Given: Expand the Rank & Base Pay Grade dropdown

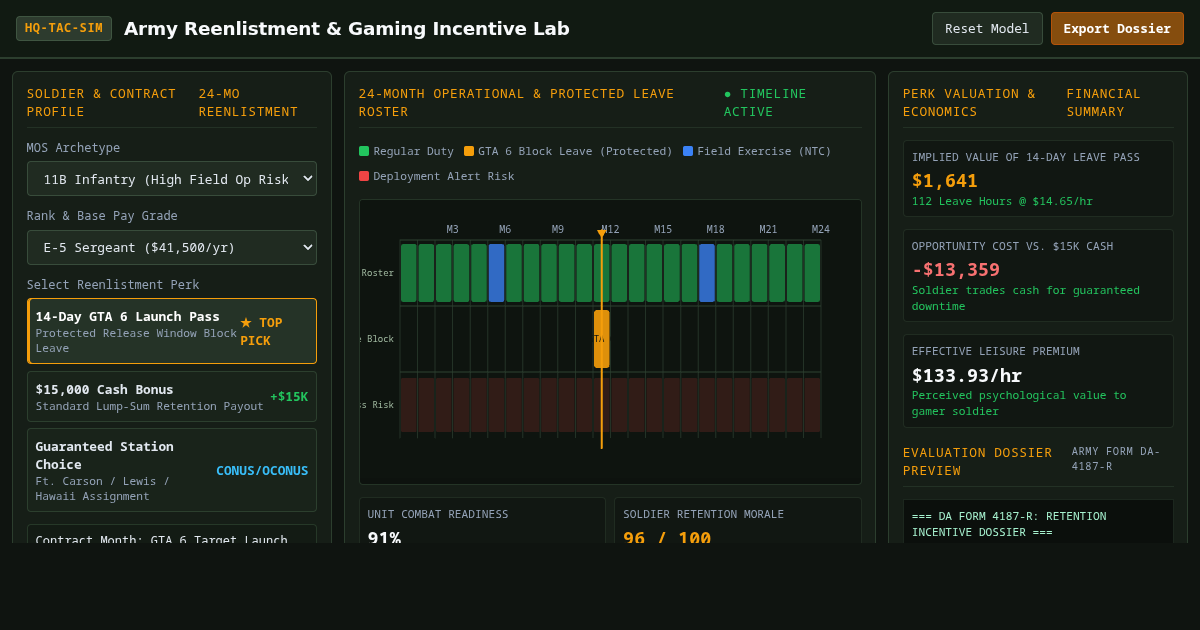Looking at the screenshot, I should [172, 247].
